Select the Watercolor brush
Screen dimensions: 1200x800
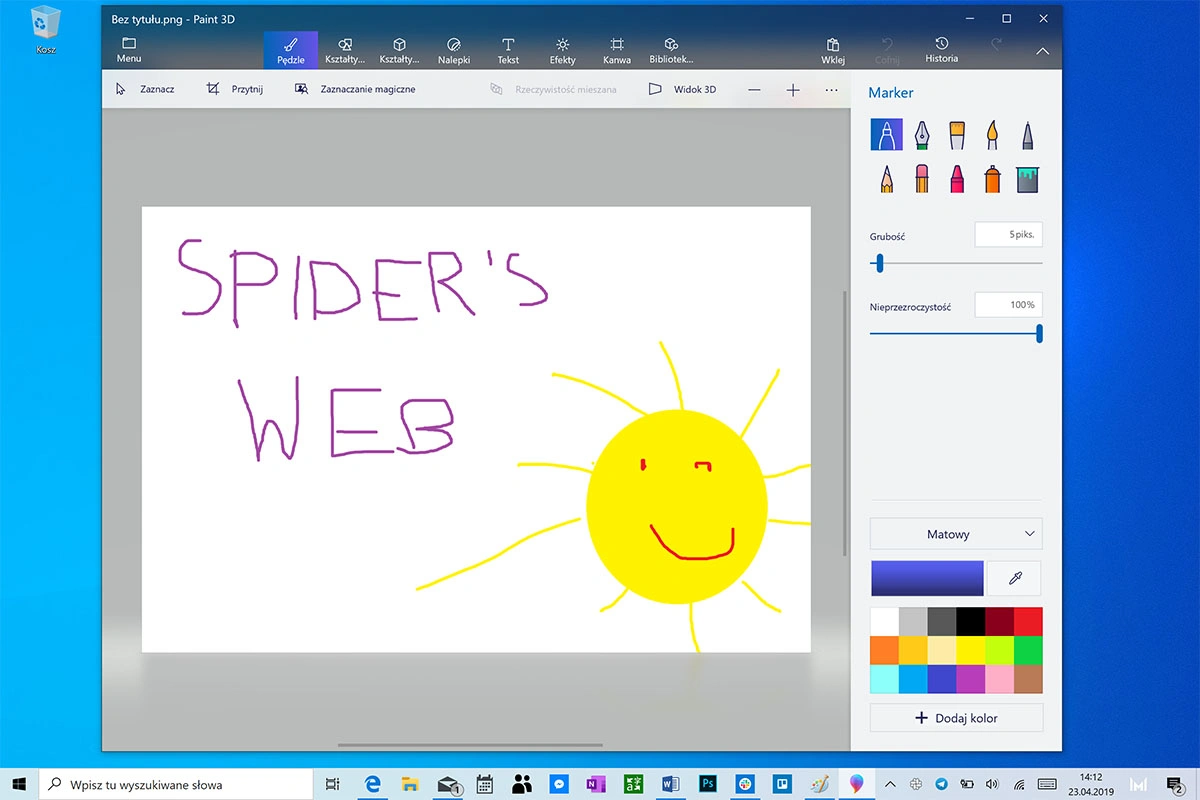992,135
